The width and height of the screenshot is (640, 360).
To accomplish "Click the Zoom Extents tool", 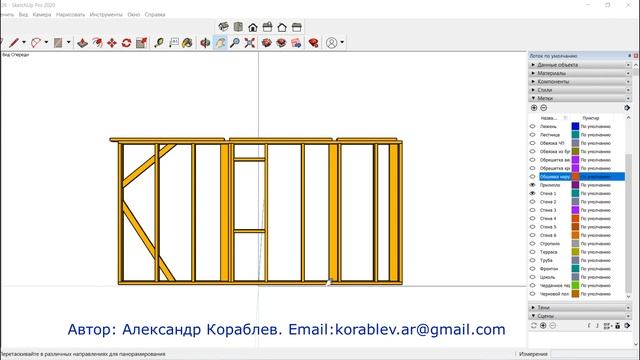I will click(250, 42).
